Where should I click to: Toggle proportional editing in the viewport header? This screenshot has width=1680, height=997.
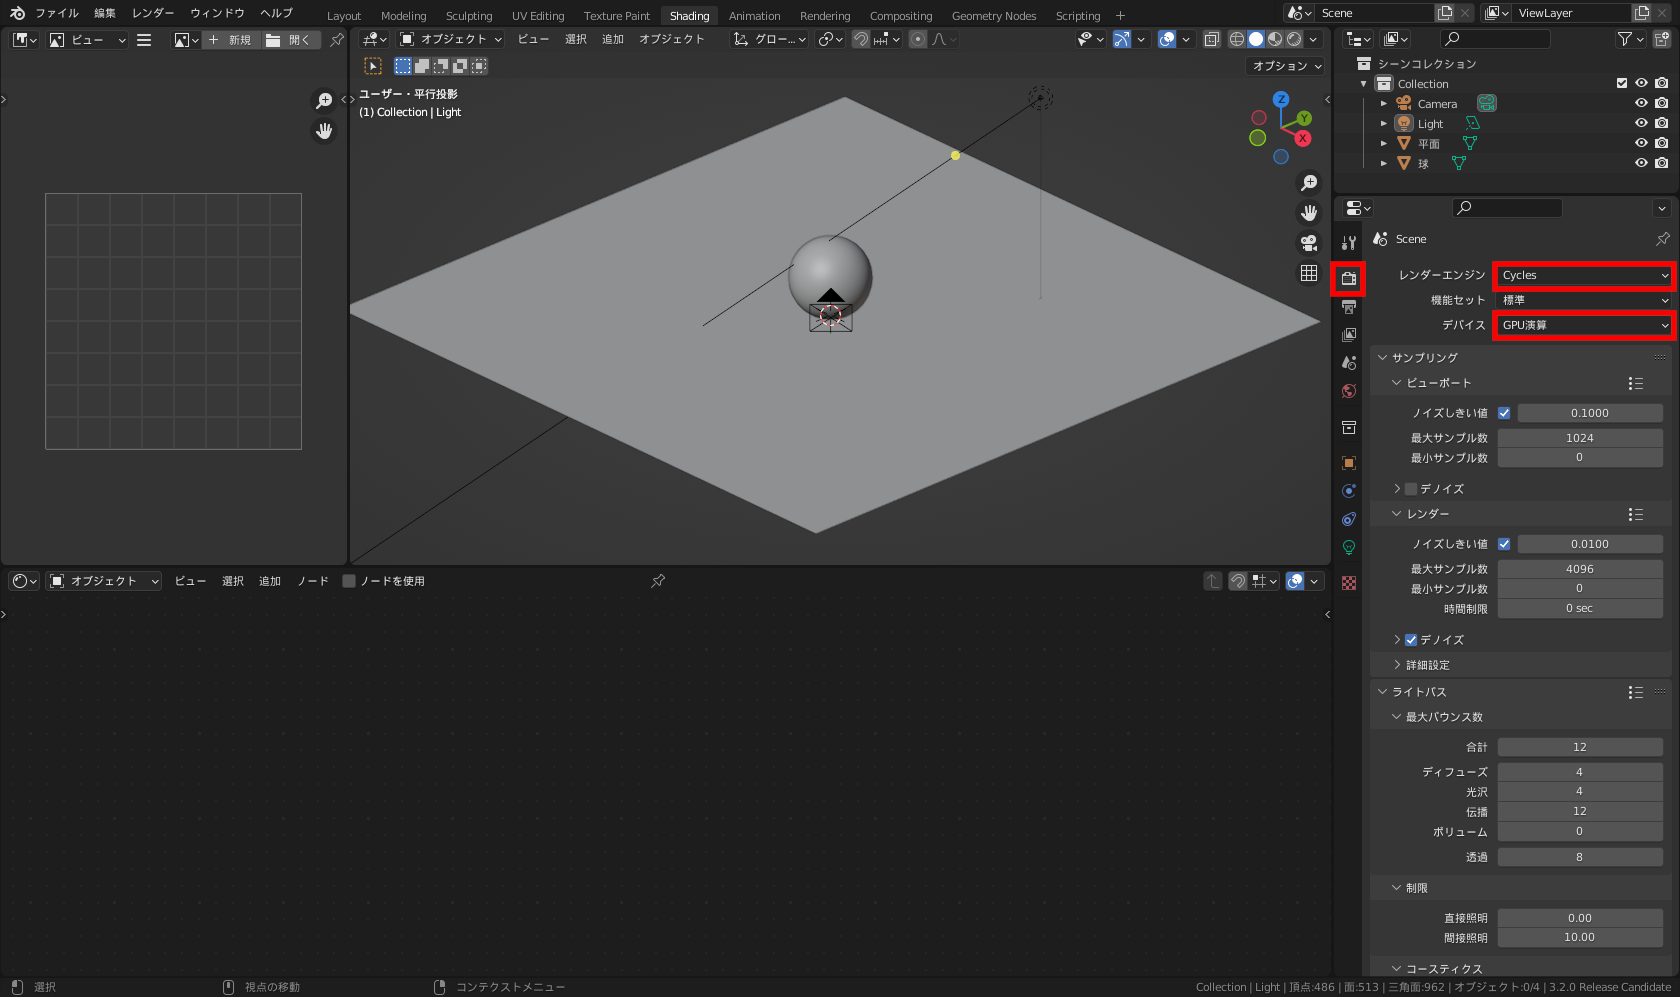[918, 39]
